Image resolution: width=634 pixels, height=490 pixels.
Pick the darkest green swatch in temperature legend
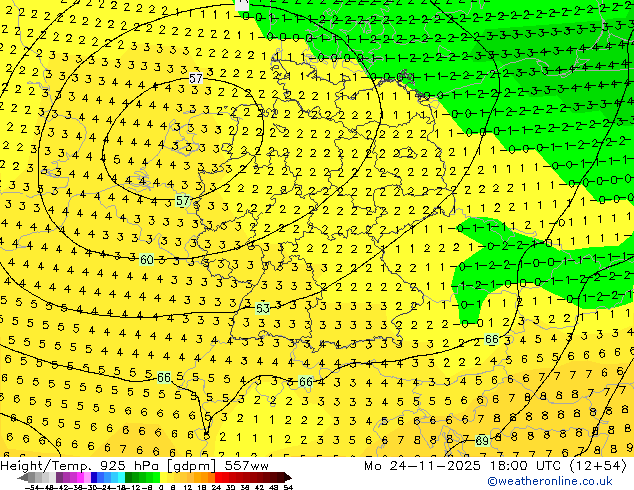[x=129, y=478]
